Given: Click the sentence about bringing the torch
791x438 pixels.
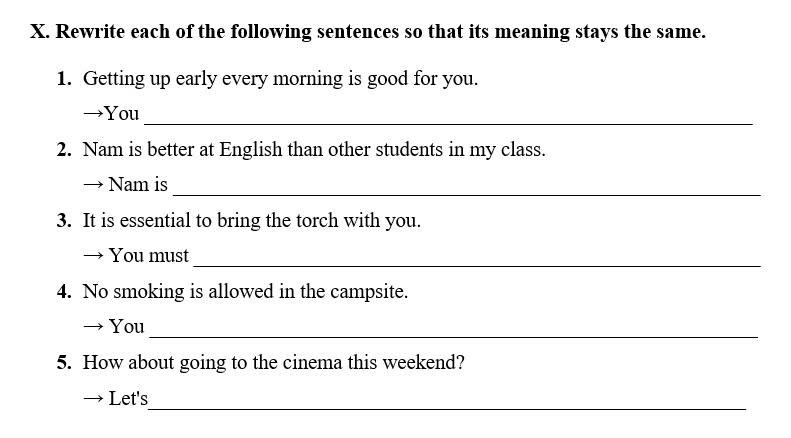Looking at the screenshot, I should (251, 220).
